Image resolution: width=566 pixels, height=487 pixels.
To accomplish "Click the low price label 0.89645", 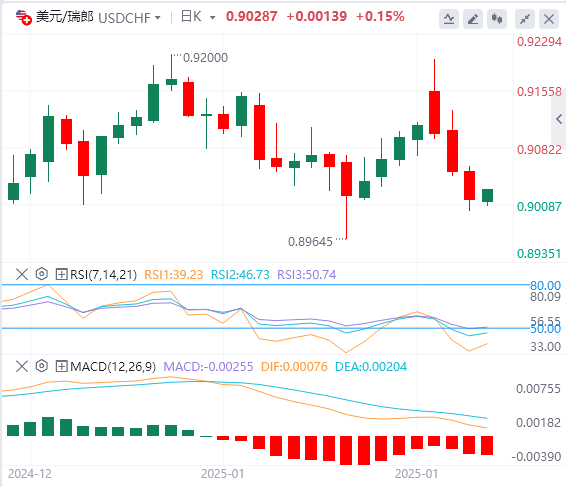I will 310,242.
